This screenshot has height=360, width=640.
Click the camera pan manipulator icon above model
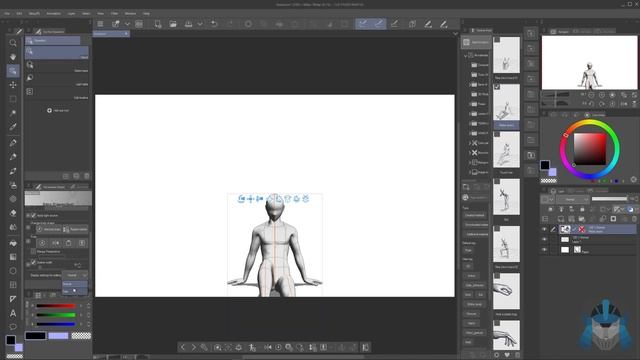coord(250,199)
